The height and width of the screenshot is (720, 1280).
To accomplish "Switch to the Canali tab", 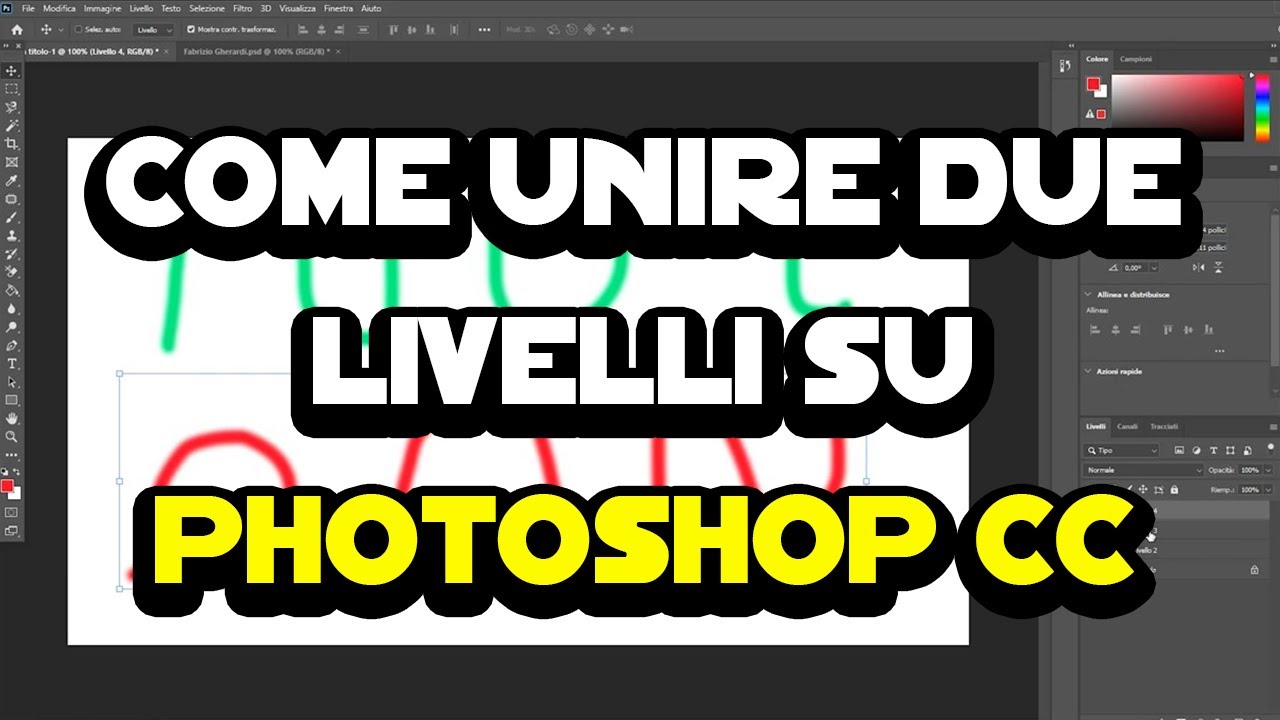I will [1127, 426].
